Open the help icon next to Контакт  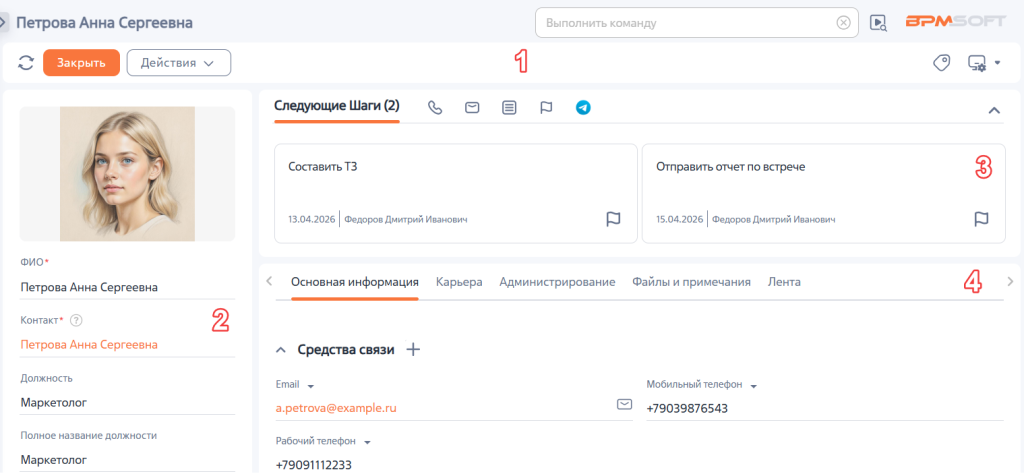pos(76,320)
